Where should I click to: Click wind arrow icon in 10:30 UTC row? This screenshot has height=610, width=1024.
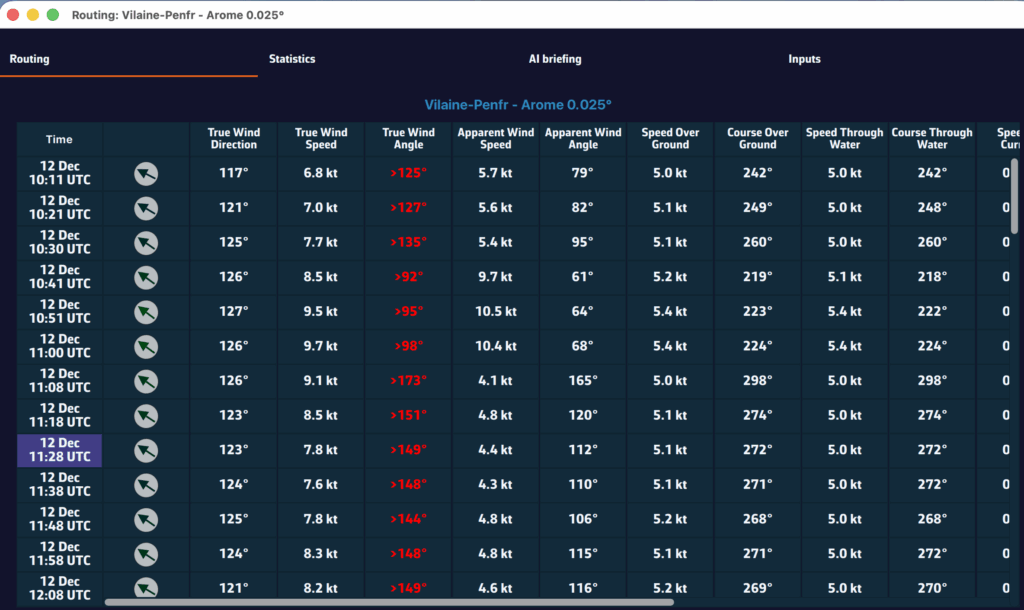[146, 243]
